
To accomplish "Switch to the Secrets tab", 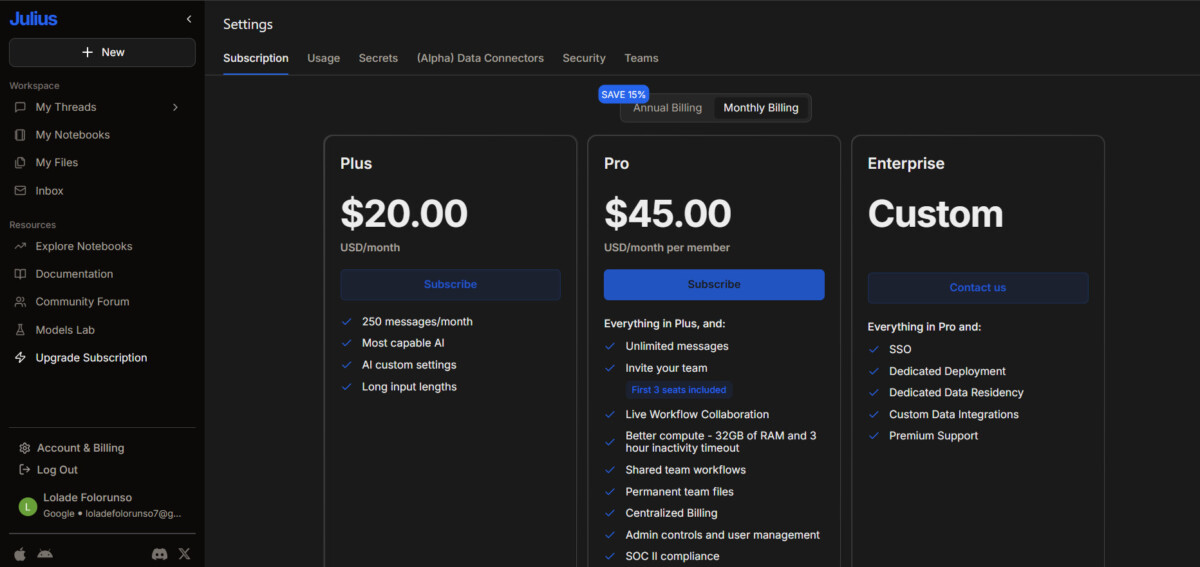I will (x=378, y=58).
